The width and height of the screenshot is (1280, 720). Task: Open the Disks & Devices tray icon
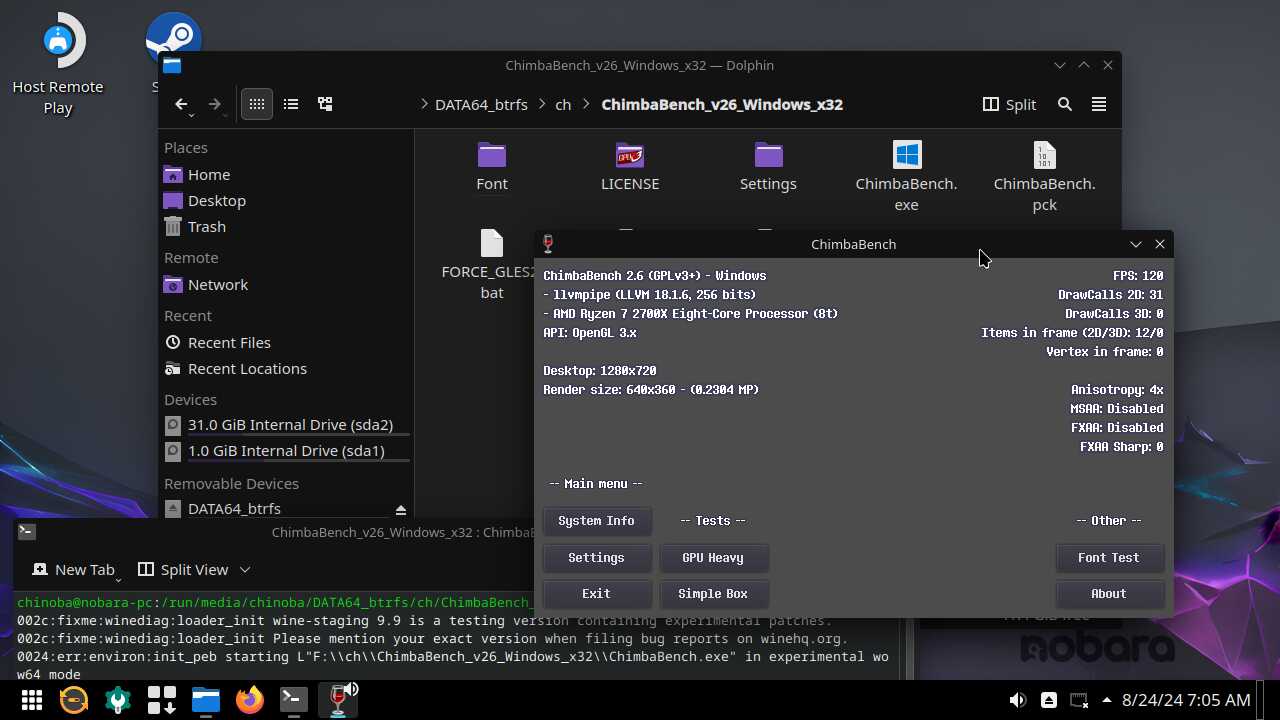pos(1048,700)
